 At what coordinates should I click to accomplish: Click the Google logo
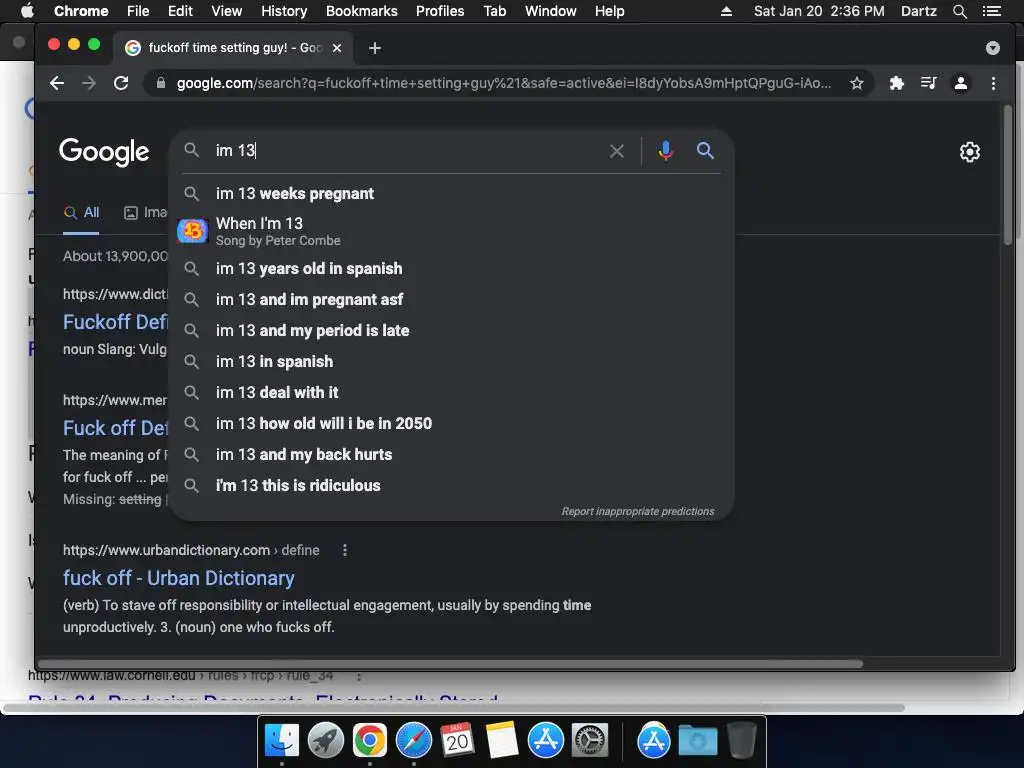104,152
